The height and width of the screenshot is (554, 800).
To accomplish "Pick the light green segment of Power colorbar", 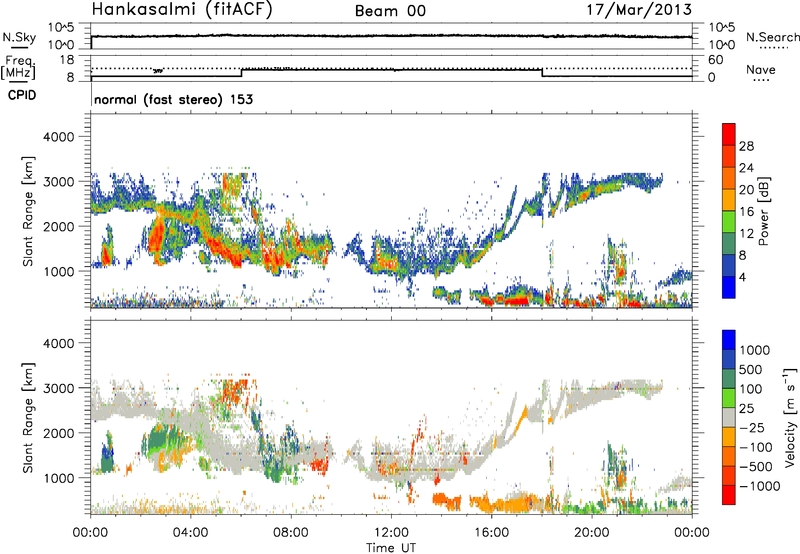I will (729, 222).
